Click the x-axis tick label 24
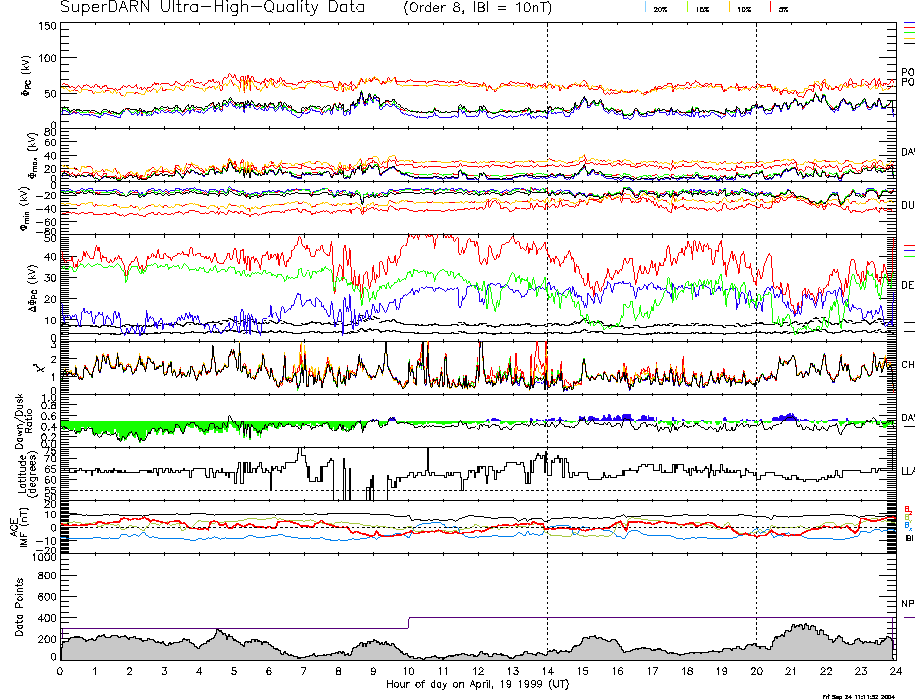Screen dimensions: 915x700 click(893, 671)
